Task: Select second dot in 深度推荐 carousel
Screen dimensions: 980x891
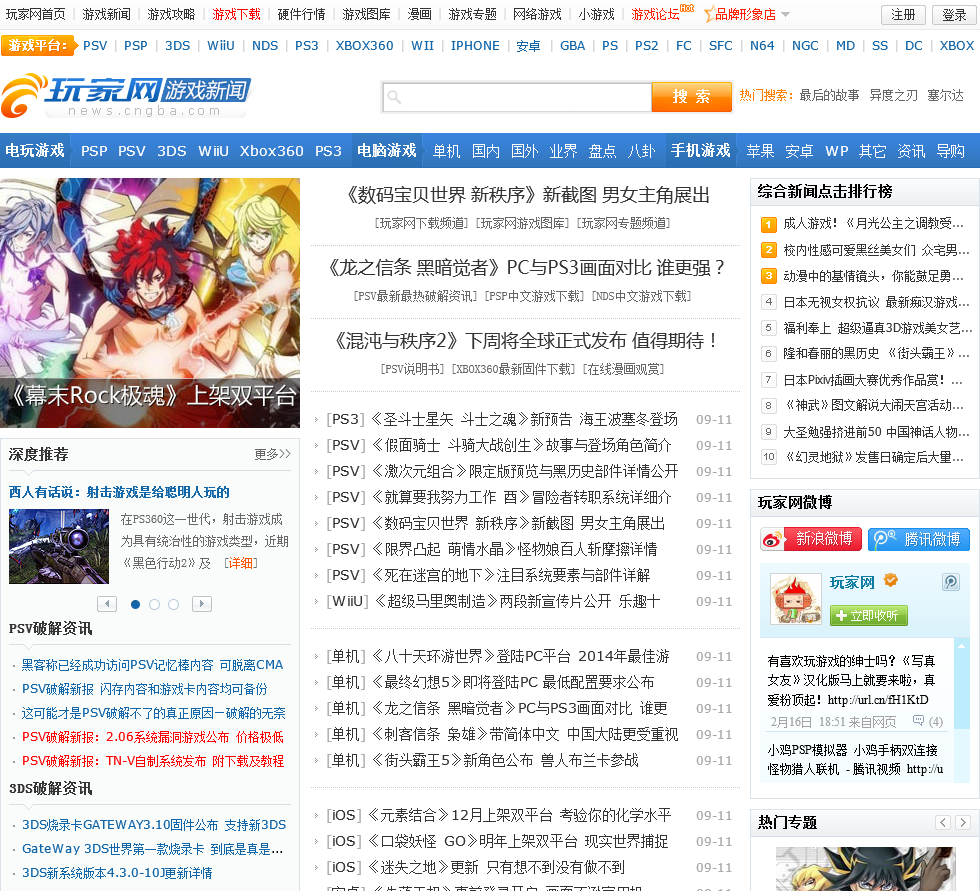Action: tap(154, 604)
